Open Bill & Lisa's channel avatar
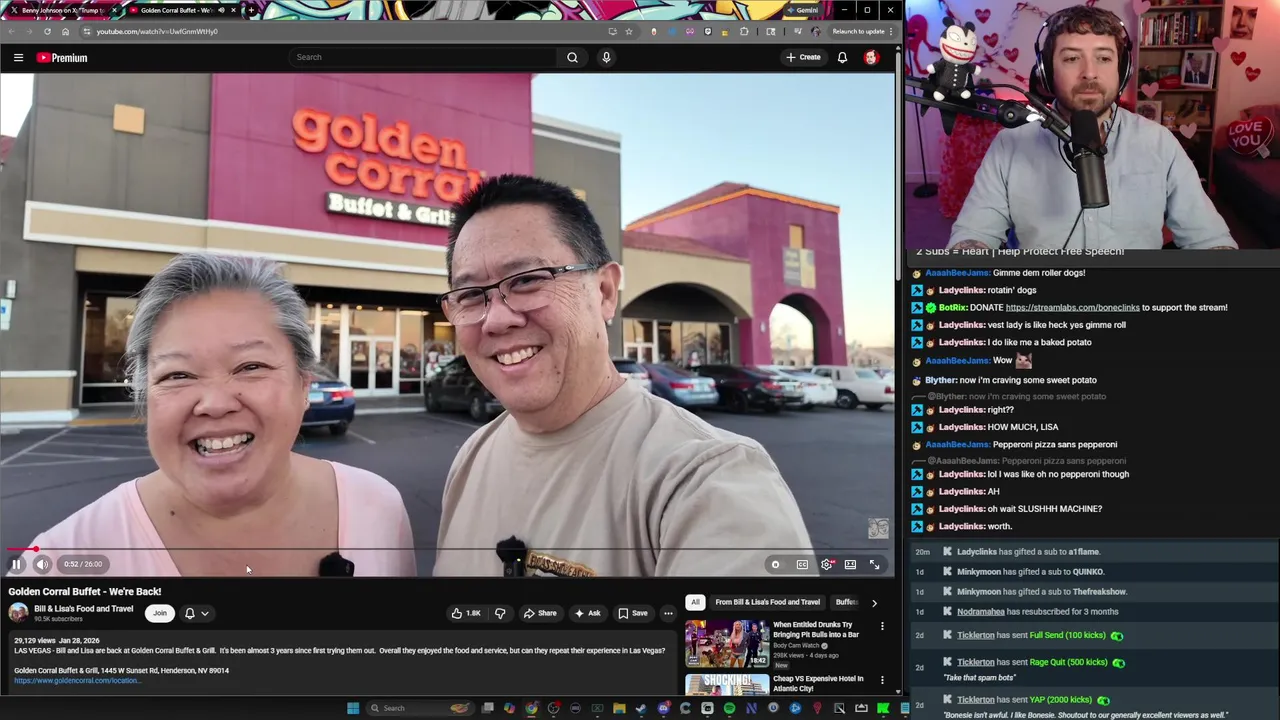1280x720 pixels. click(x=18, y=613)
